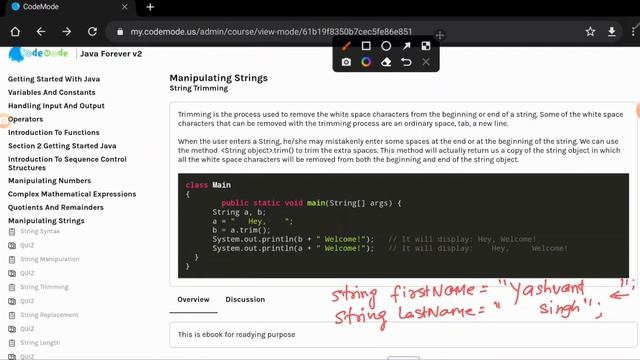Select the mosaic blur tool
The width and height of the screenshot is (640, 360).
coord(426,46)
